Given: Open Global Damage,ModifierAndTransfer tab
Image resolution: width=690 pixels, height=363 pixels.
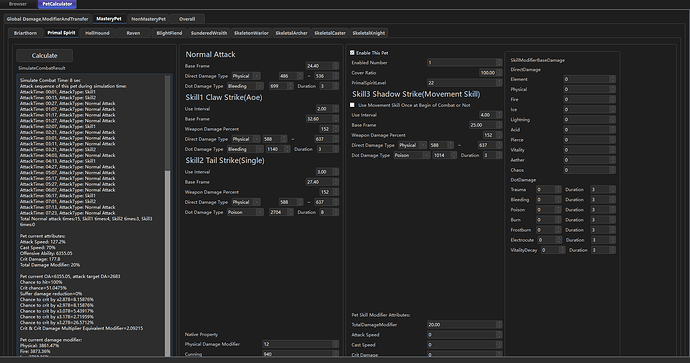Looking at the screenshot, I should coord(48,19).
